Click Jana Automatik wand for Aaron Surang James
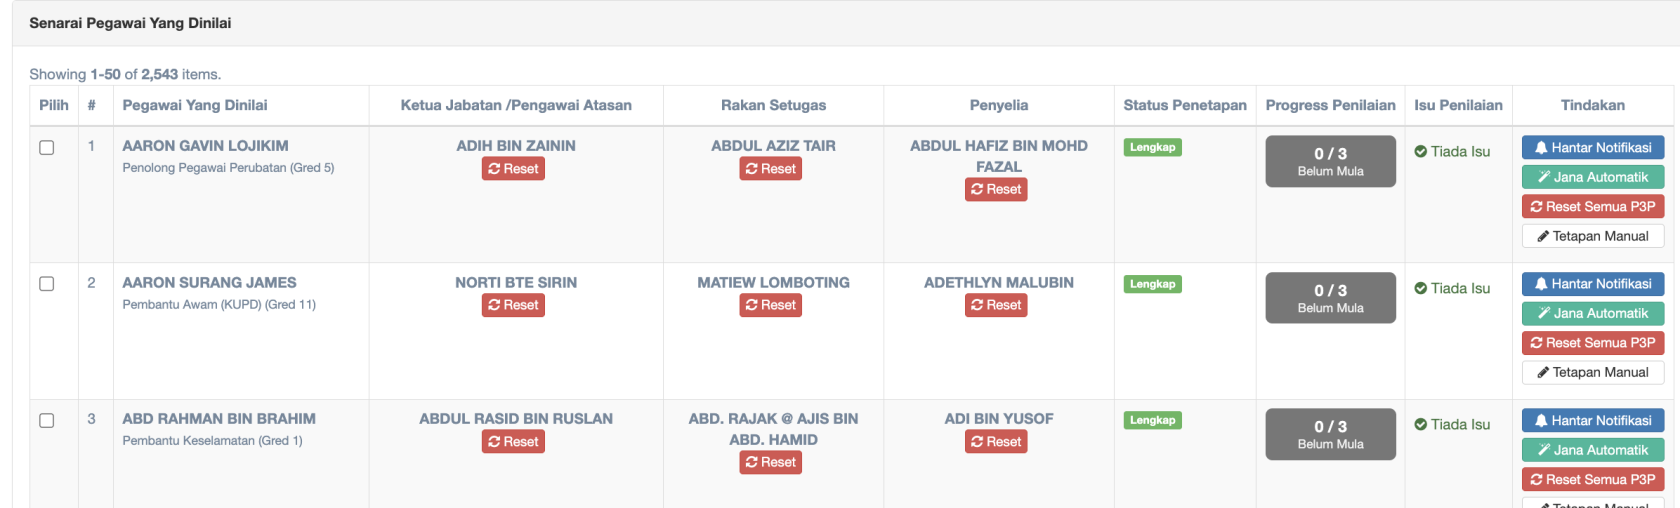Screen dimensions: 1680x508 [1592, 314]
